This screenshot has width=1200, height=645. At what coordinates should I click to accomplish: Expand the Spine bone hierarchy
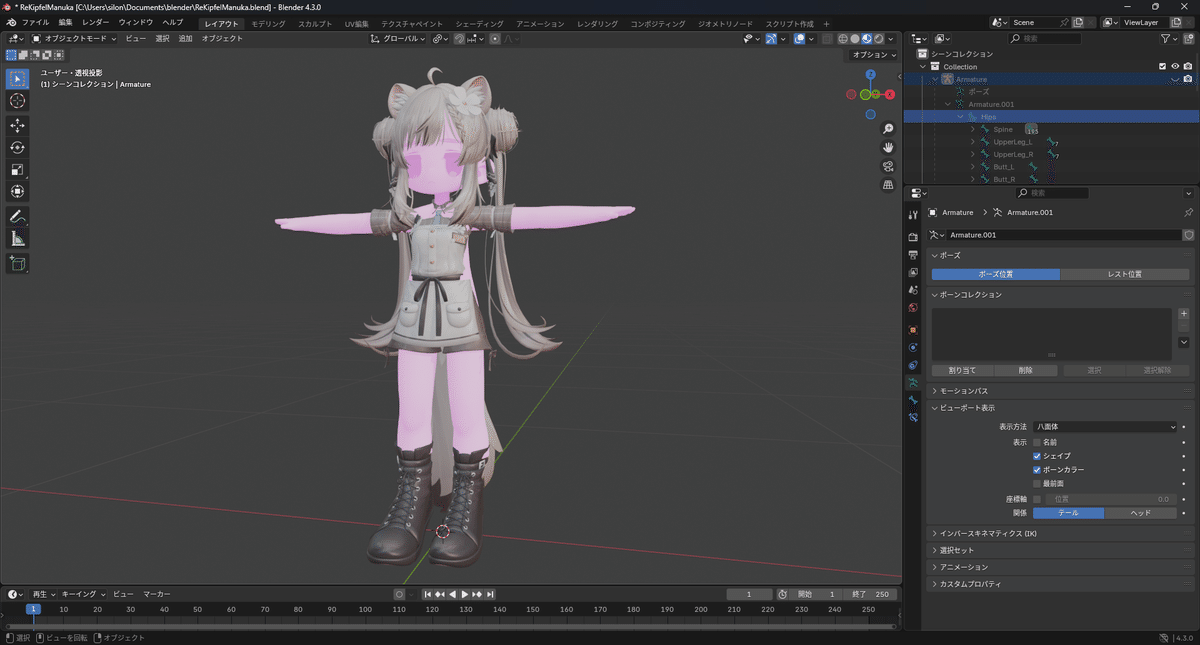point(971,128)
